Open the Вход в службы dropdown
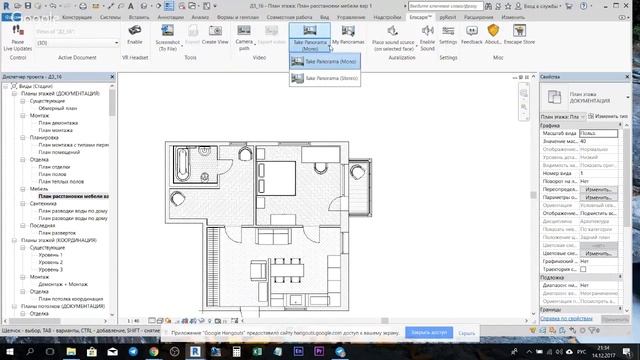The image size is (640, 360). [x=542, y=6]
